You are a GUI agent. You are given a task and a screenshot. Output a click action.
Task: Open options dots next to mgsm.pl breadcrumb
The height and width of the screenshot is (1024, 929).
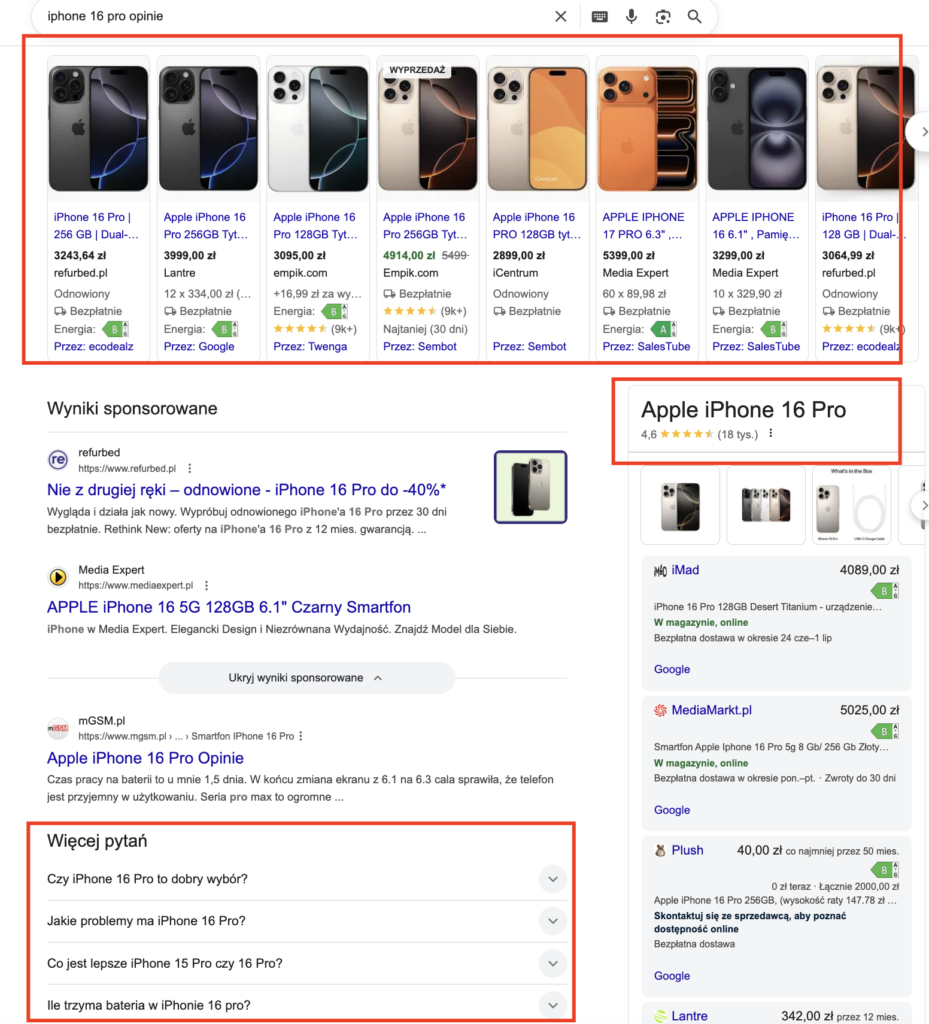pyautogui.click(x=300, y=736)
